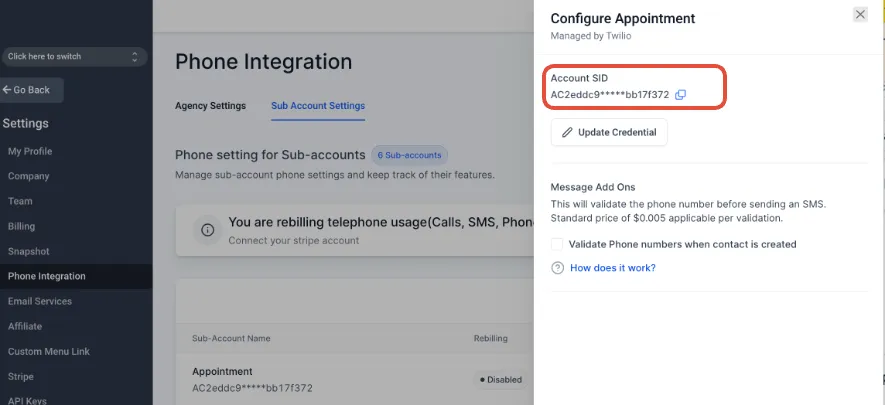Viewport: 885px width, 405px height.
Task: Click the help question mark icon
Action: click(557, 268)
